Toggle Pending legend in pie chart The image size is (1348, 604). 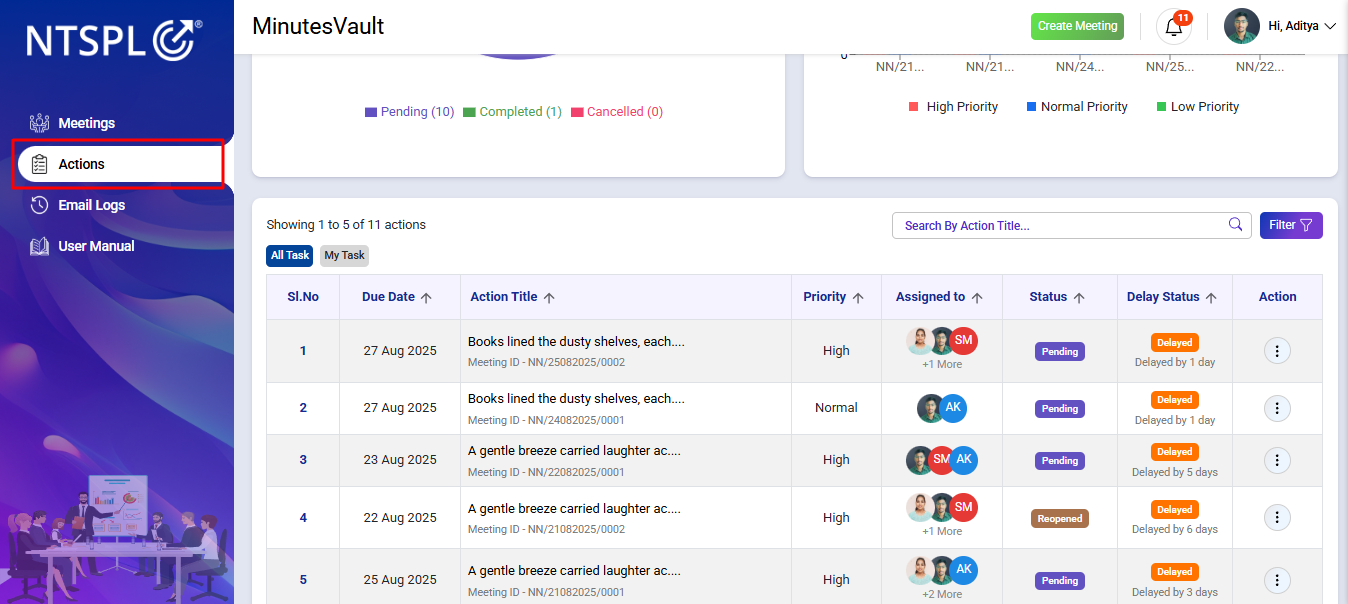410,112
